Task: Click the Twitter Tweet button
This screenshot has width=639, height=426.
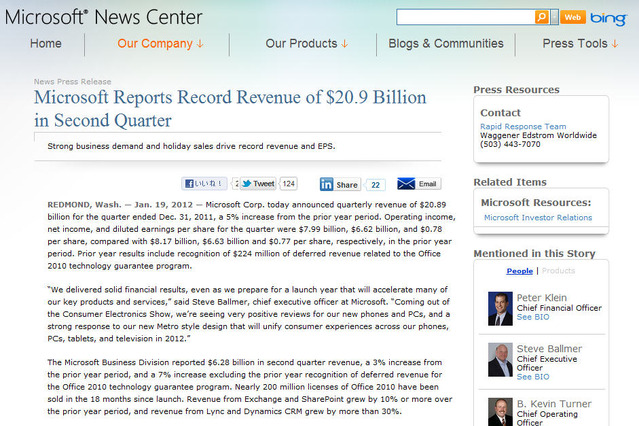Action: [x=258, y=184]
